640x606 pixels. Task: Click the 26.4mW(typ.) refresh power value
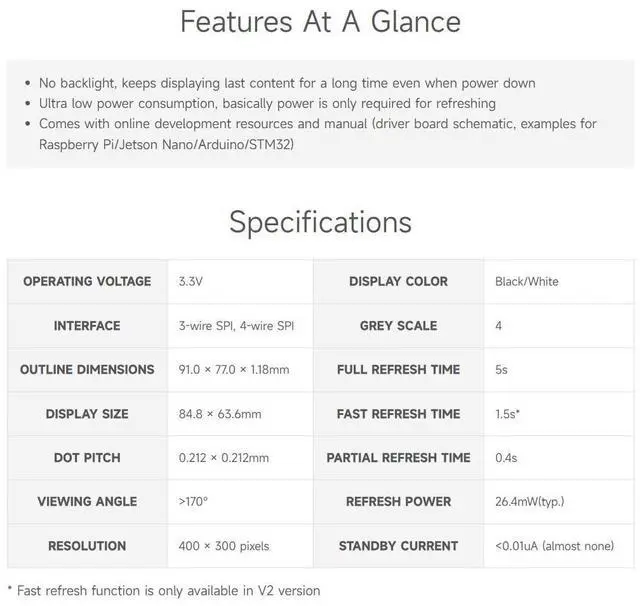pos(530,502)
